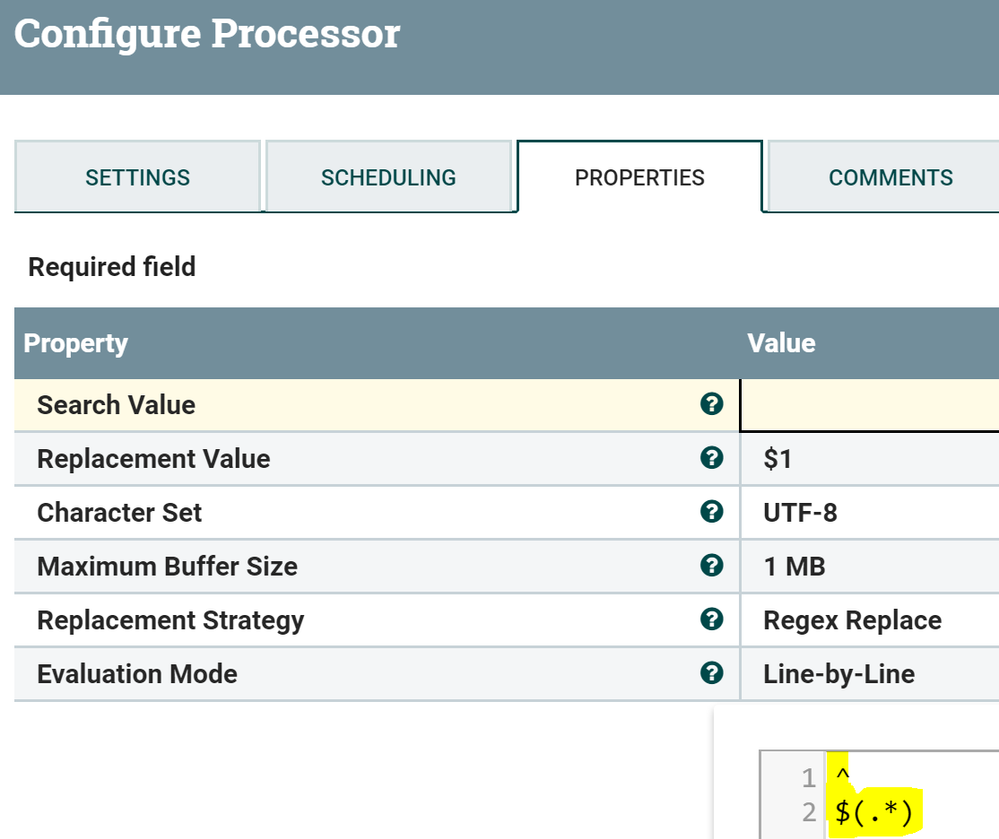999x839 pixels.
Task: Click the empty Search Value field
Action: point(868,405)
